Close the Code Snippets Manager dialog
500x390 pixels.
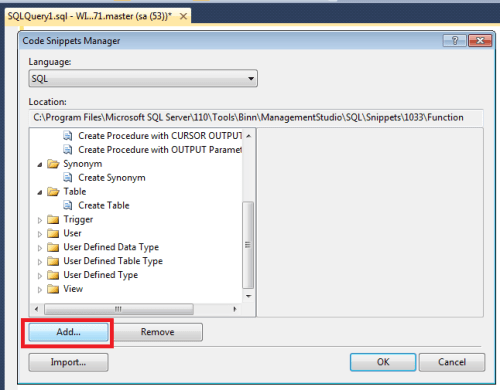click(x=480, y=41)
